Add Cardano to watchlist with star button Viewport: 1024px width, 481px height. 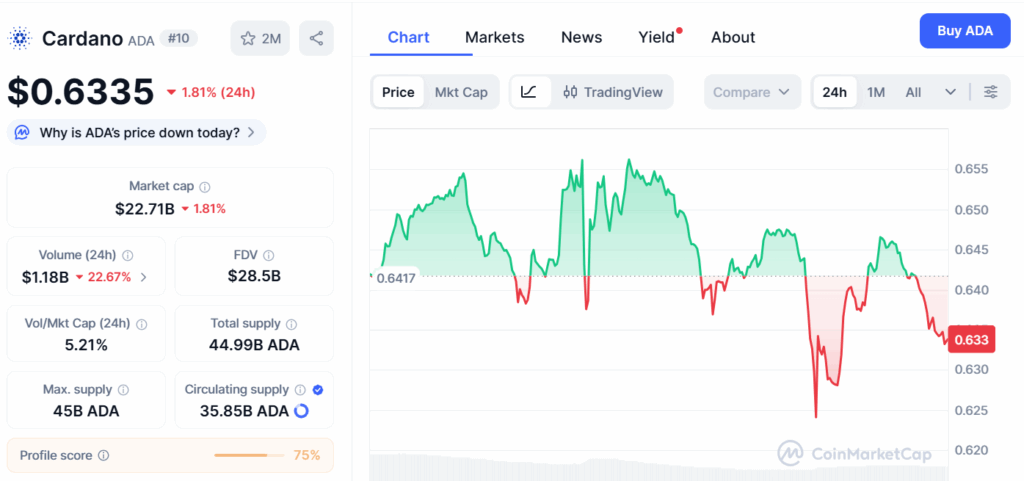(x=260, y=39)
